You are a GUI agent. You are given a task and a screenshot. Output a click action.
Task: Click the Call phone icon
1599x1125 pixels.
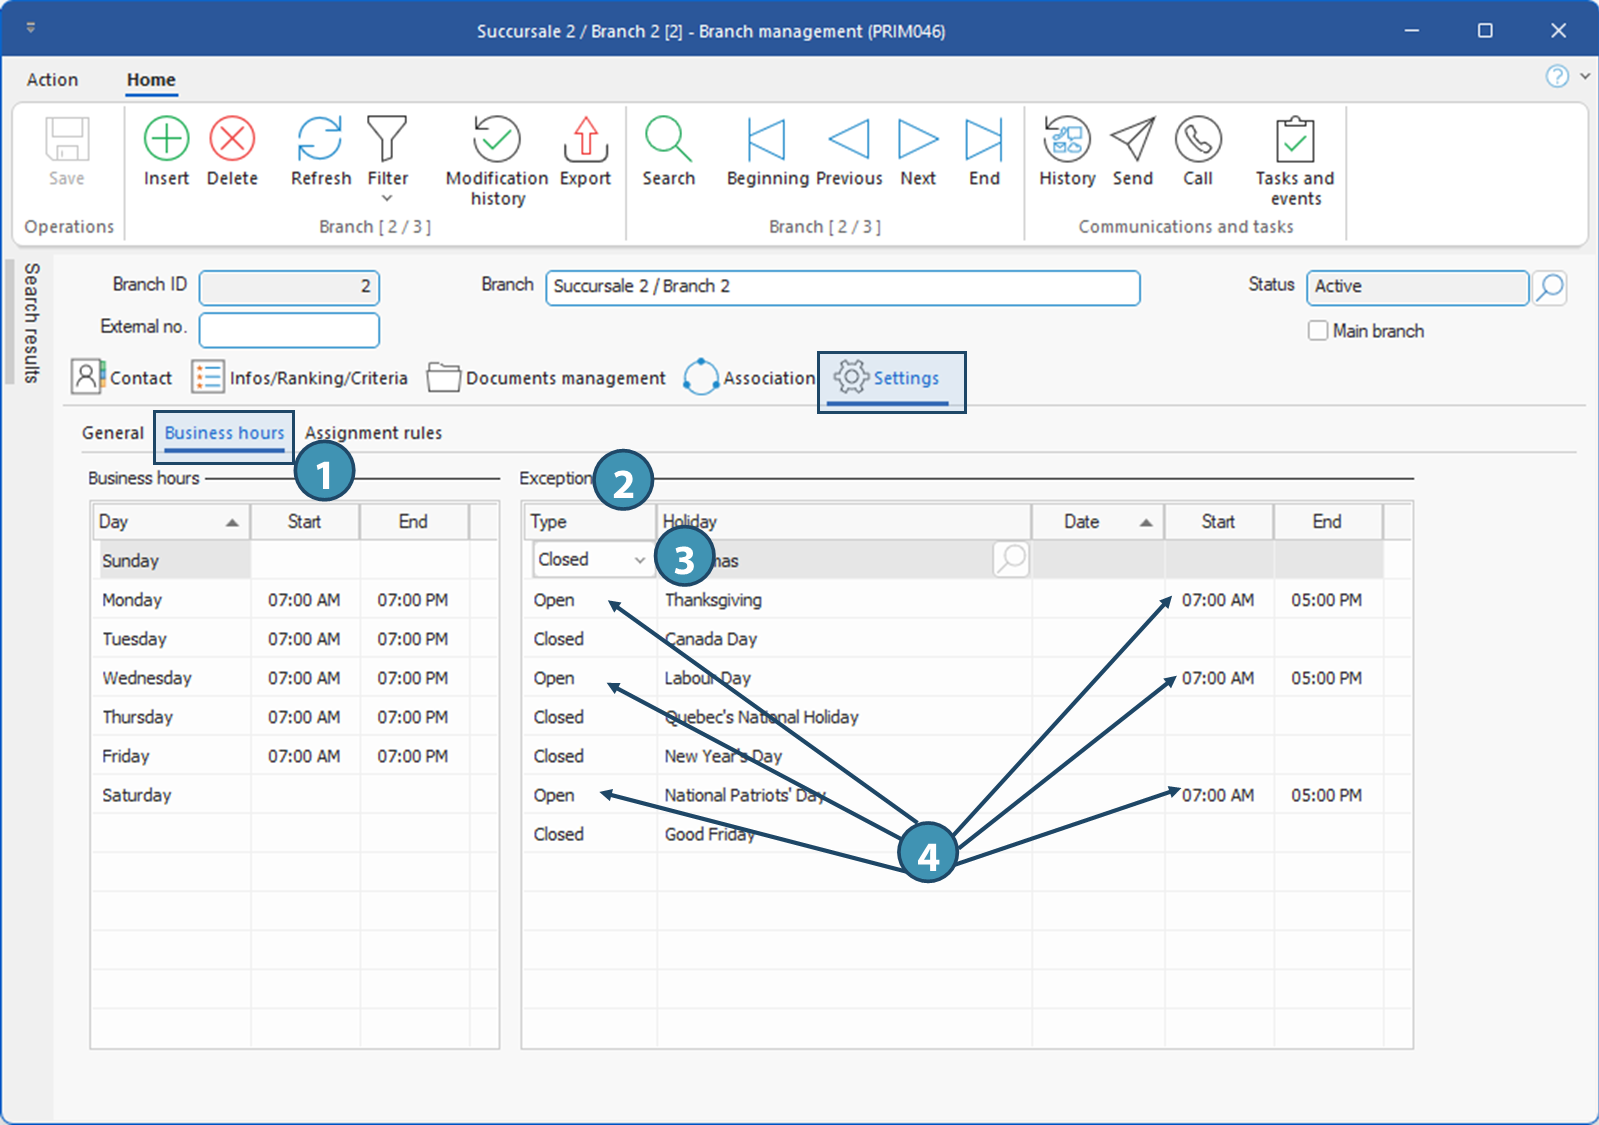coord(1197,140)
